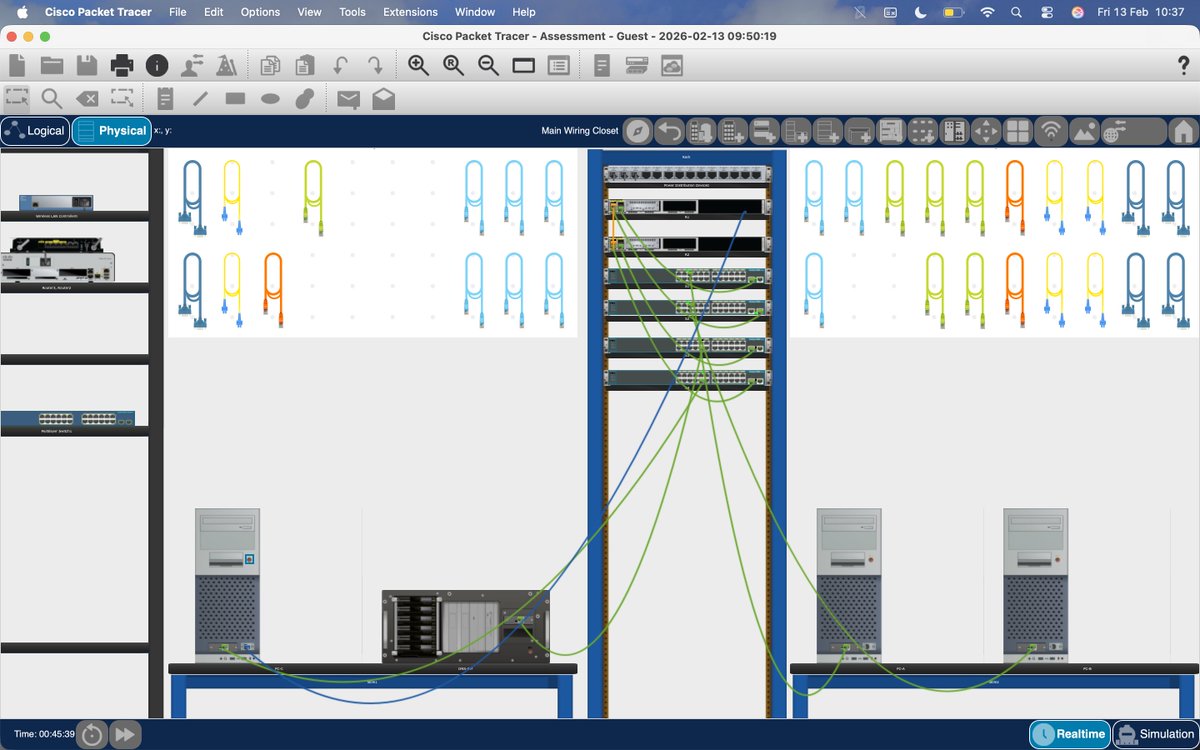
Task: Go back one level with the return arrow
Action: point(669,131)
